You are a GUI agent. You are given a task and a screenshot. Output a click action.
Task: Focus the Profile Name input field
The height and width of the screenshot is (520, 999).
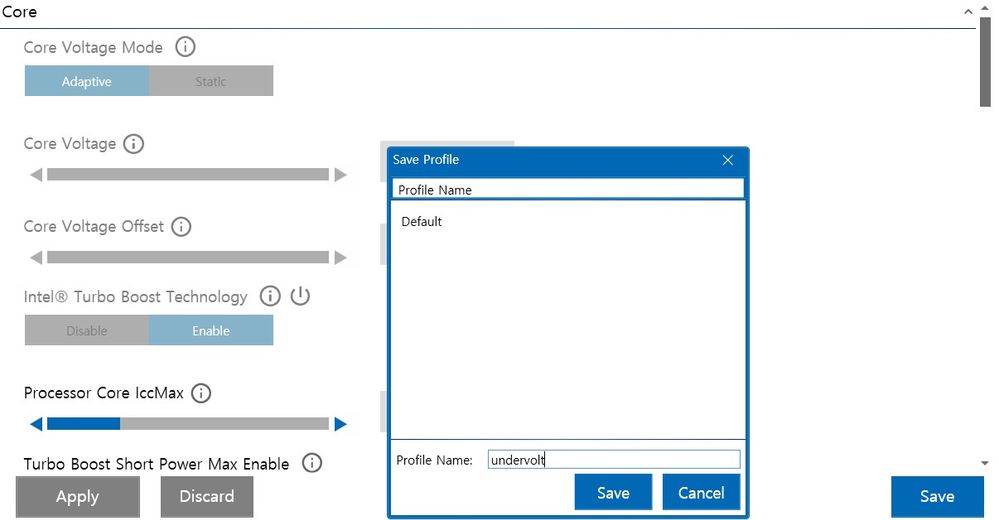tap(614, 459)
